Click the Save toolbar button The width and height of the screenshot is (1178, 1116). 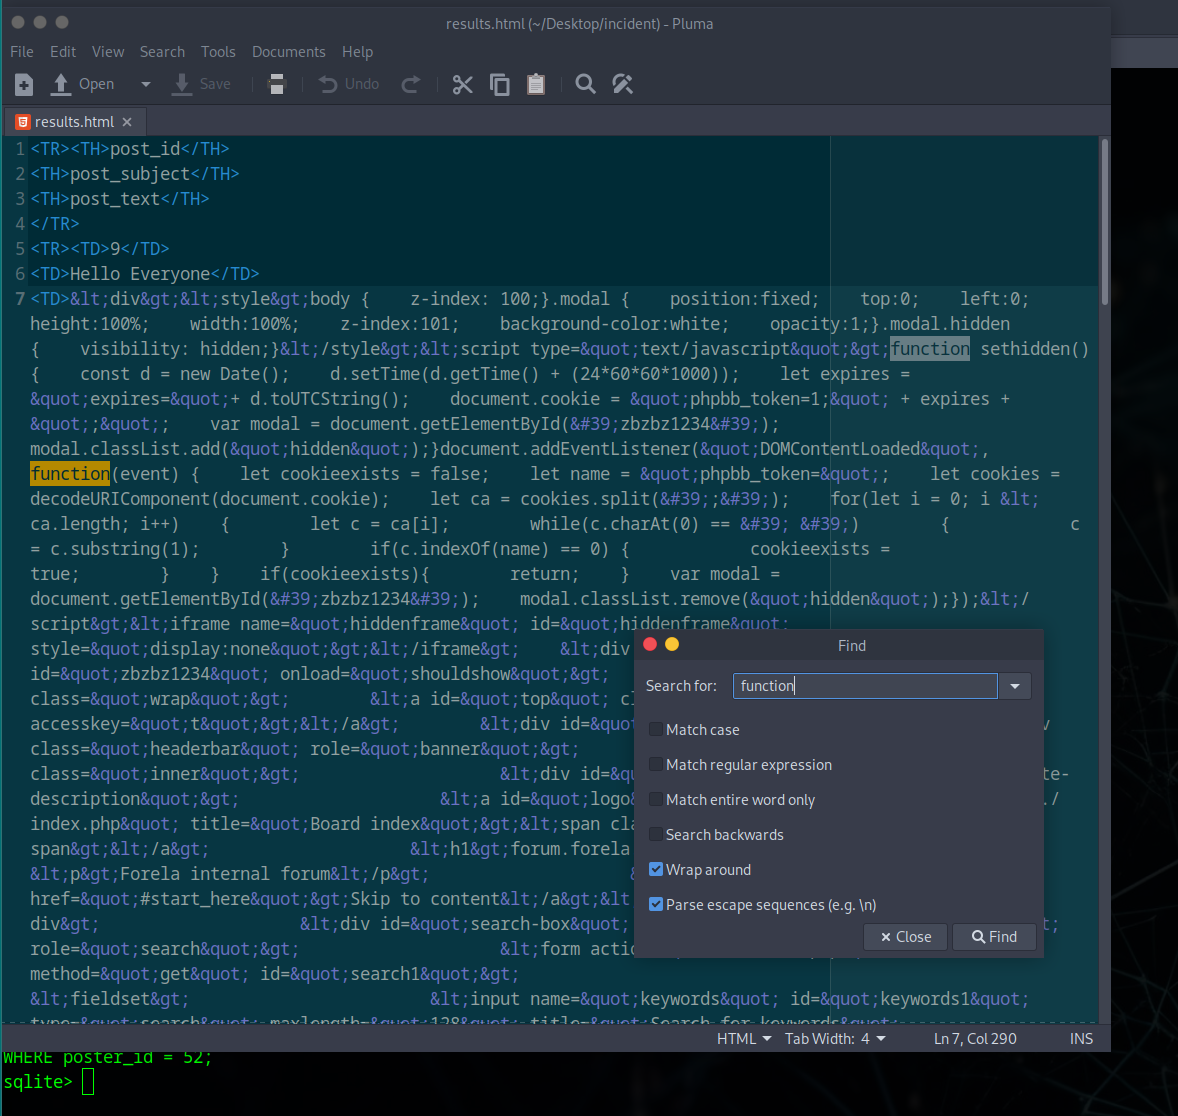tap(201, 84)
